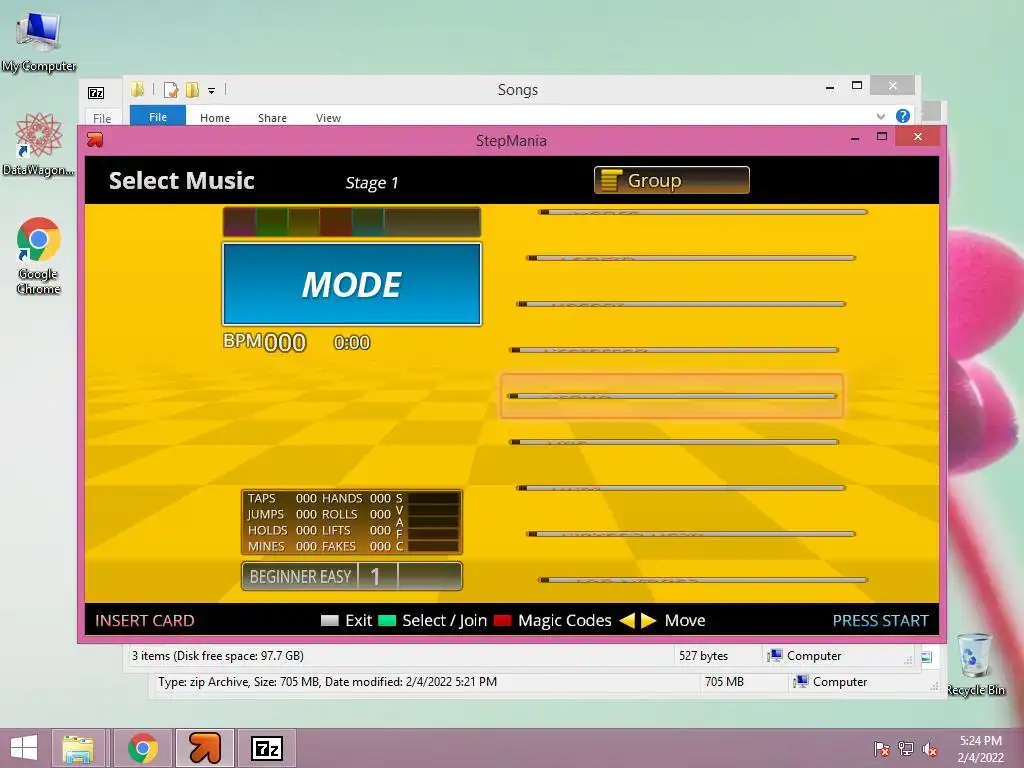Click the red swatch above MODE banner
This screenshot has height=768, width=1024.
point(336,222)
